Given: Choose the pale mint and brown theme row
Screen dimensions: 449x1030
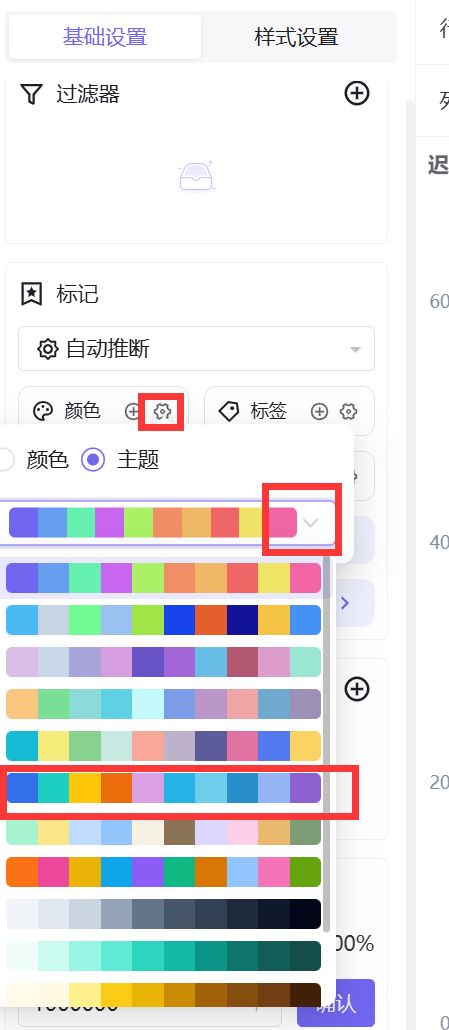Looking at the screenshot, I should point(163,830).
